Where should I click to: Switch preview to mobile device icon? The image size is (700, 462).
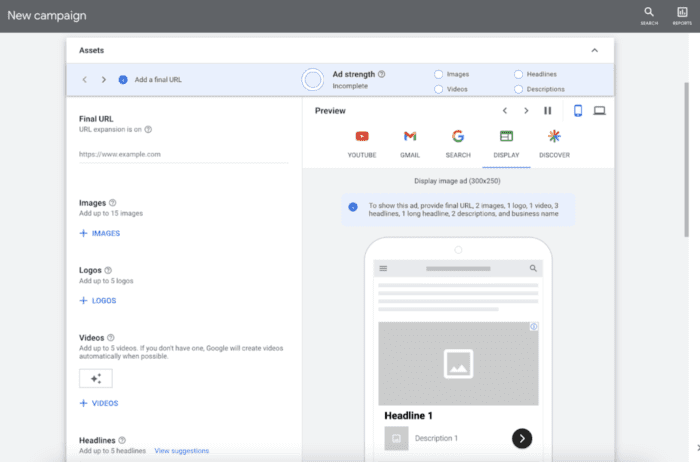click(x=578, y=110)
